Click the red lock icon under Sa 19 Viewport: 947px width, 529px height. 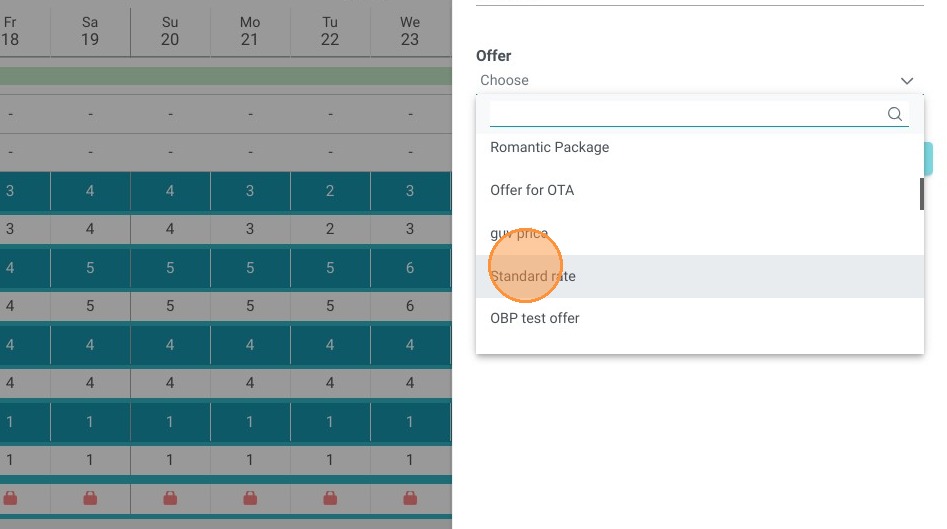tap(90, 498)
